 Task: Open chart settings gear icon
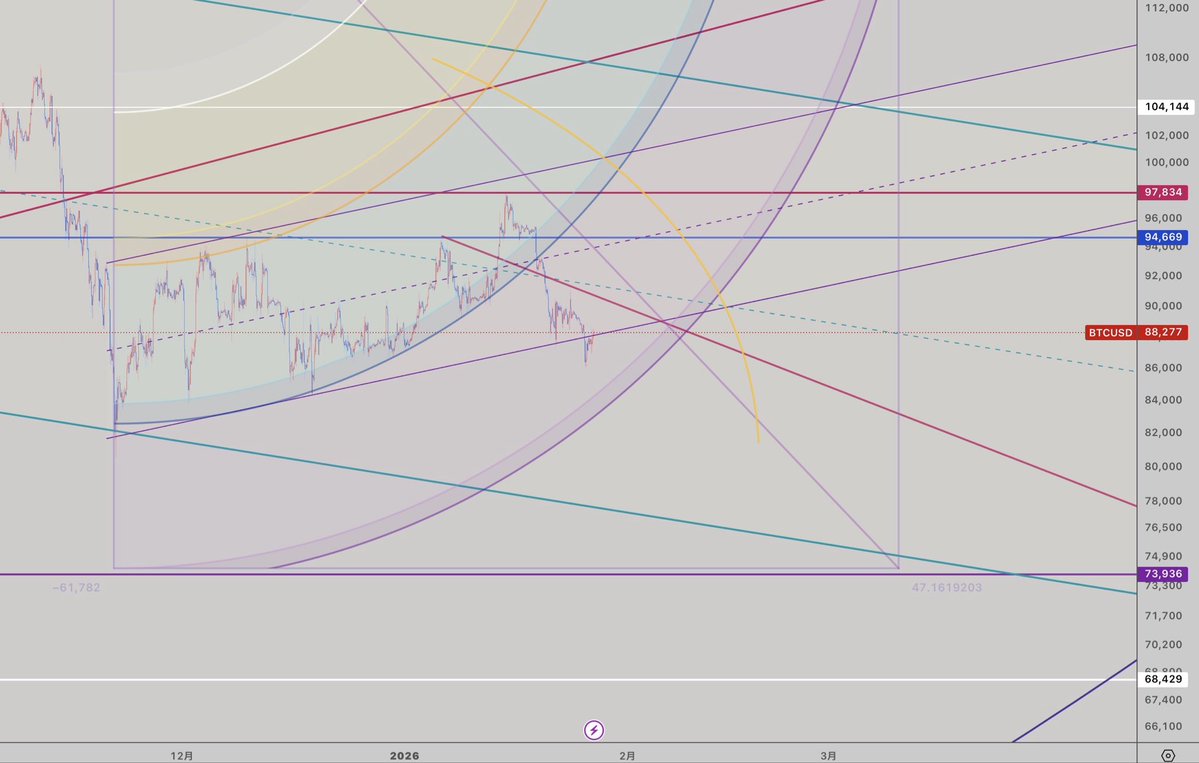pos(1168,755)
